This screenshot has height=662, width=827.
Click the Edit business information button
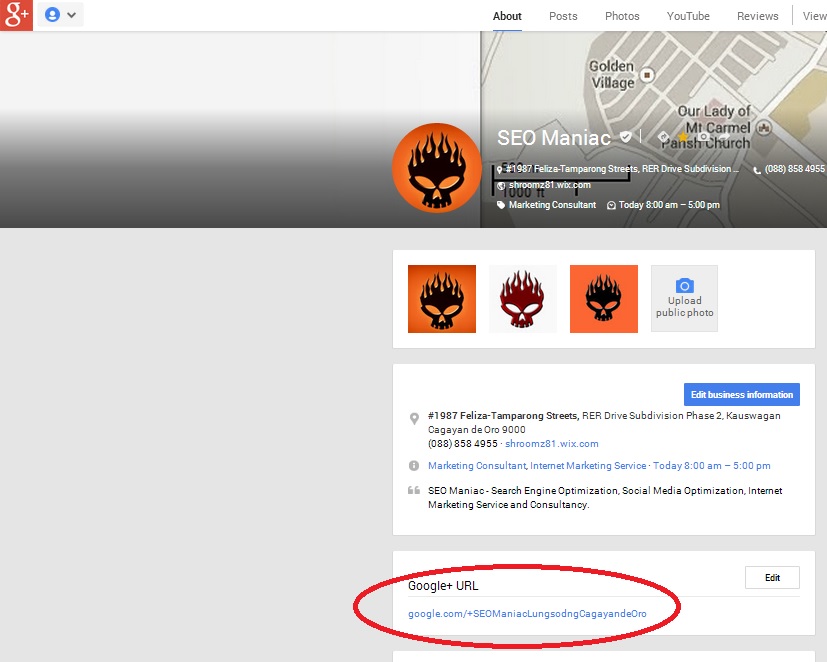point(741,394)
